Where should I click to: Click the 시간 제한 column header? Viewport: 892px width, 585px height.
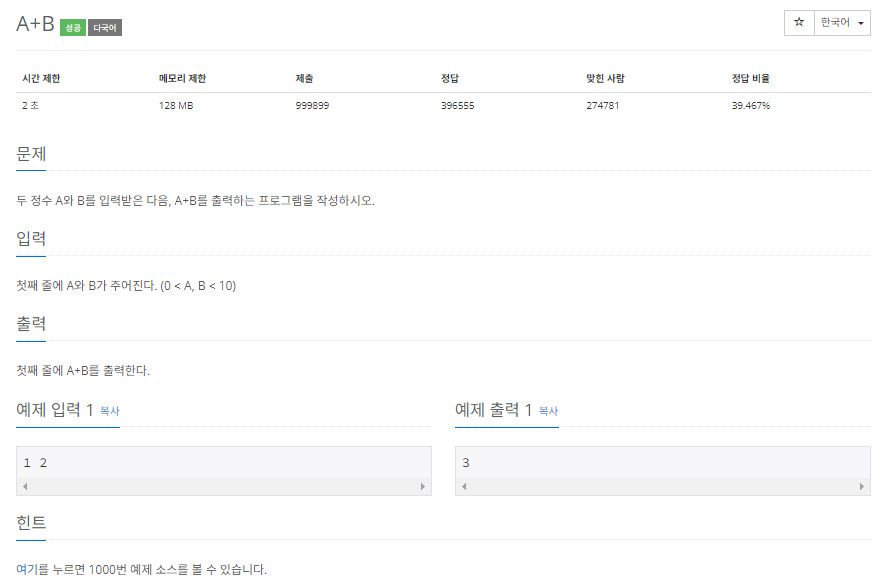coord(41,79)
